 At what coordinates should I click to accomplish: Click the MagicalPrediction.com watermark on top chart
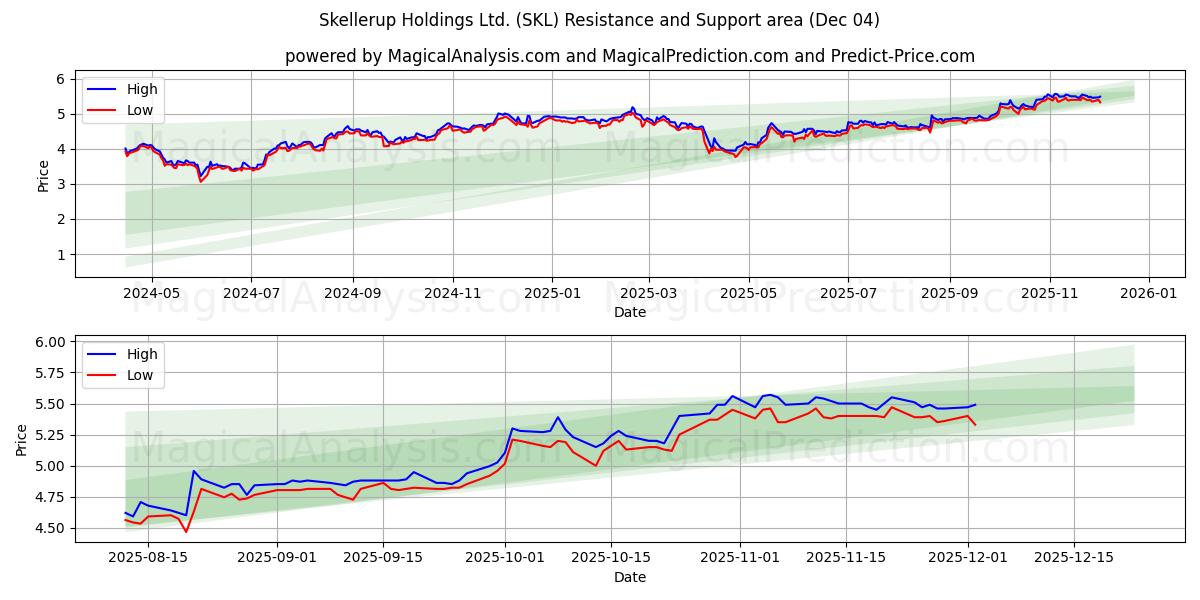click(834, 152)
